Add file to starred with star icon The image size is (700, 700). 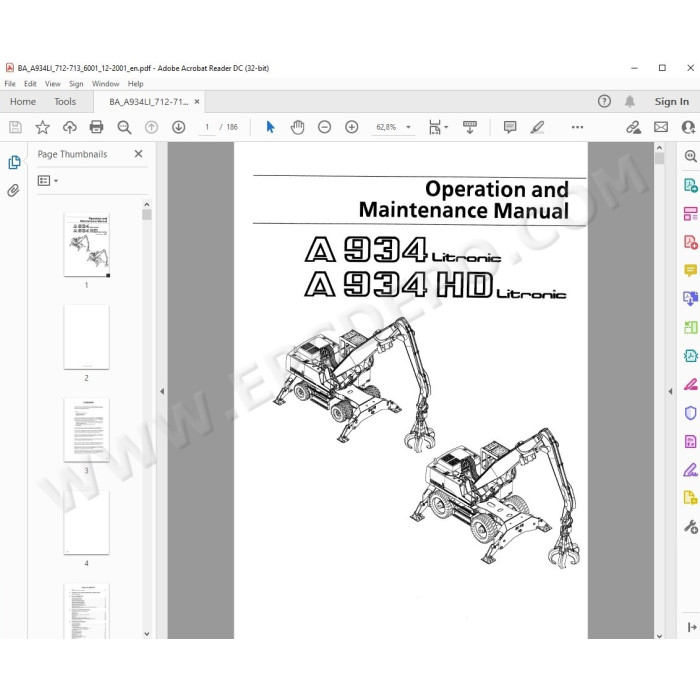point(42,127)
